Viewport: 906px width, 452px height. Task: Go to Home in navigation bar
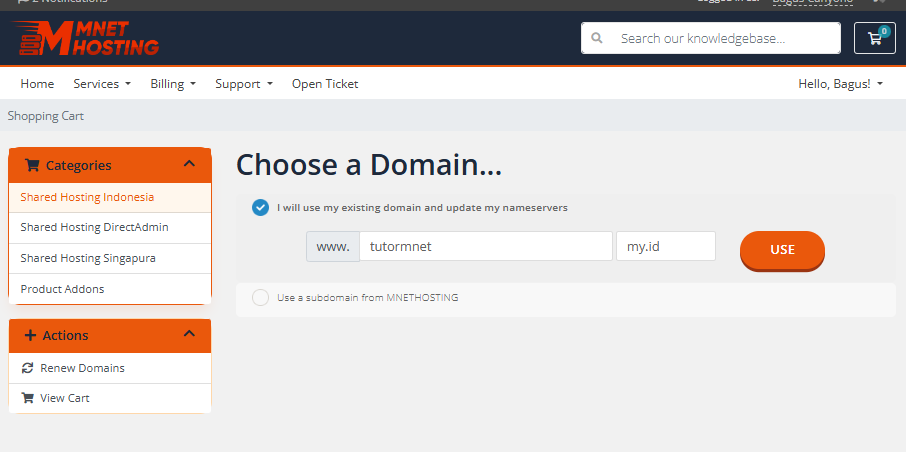pos(37,84)
